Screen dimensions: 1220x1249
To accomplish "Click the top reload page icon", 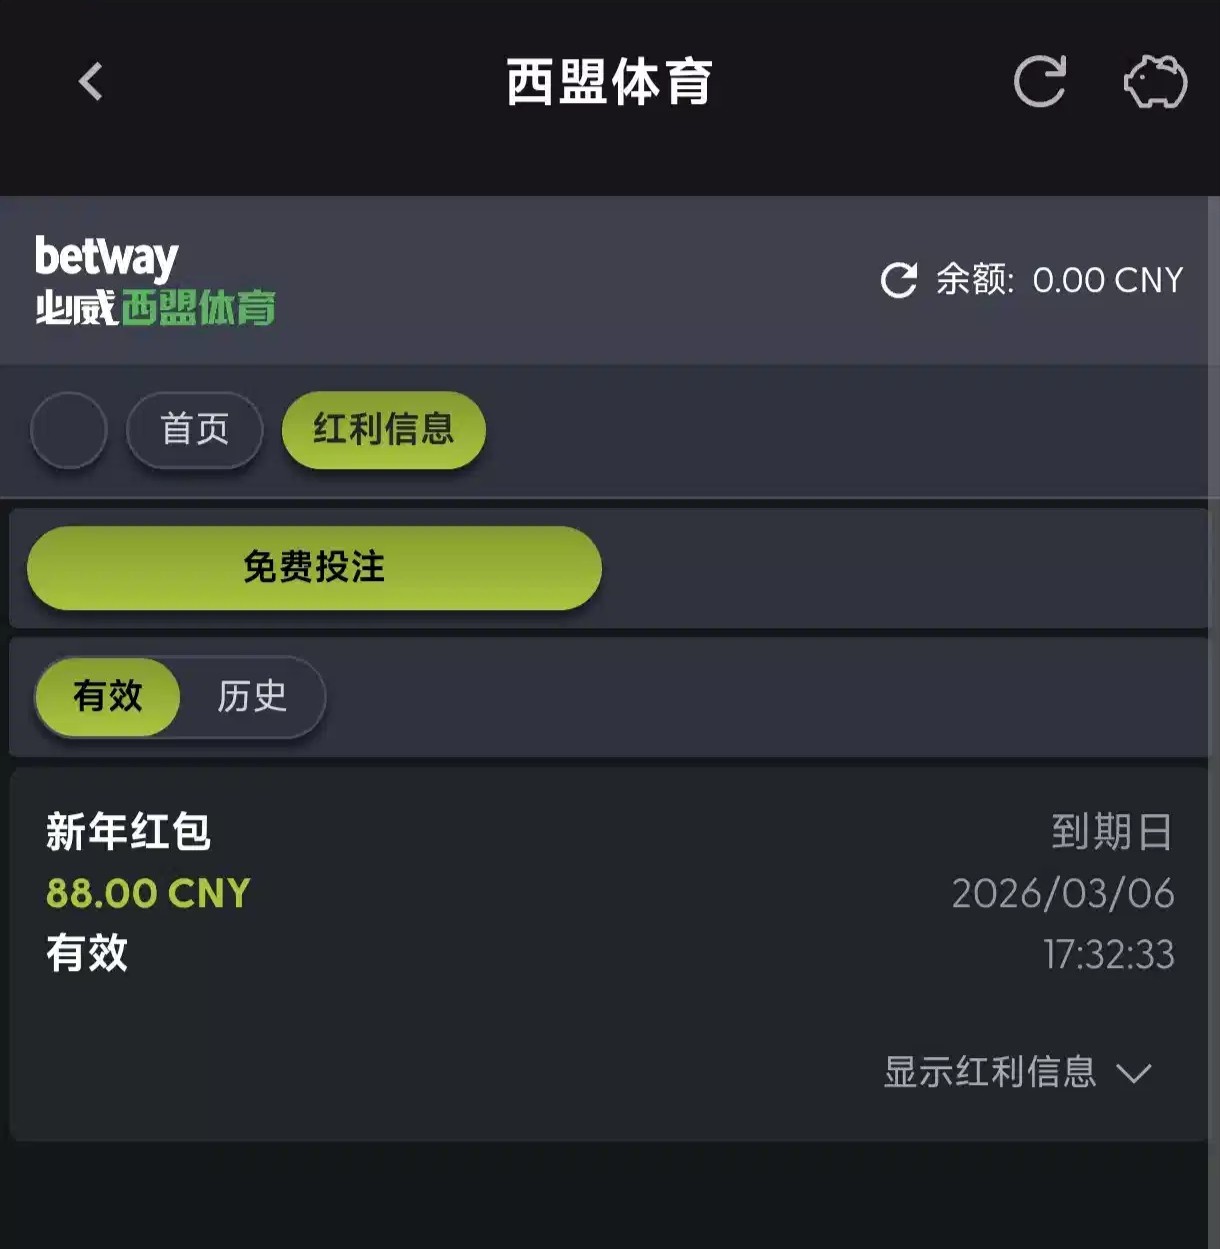I will [1040, 81].
